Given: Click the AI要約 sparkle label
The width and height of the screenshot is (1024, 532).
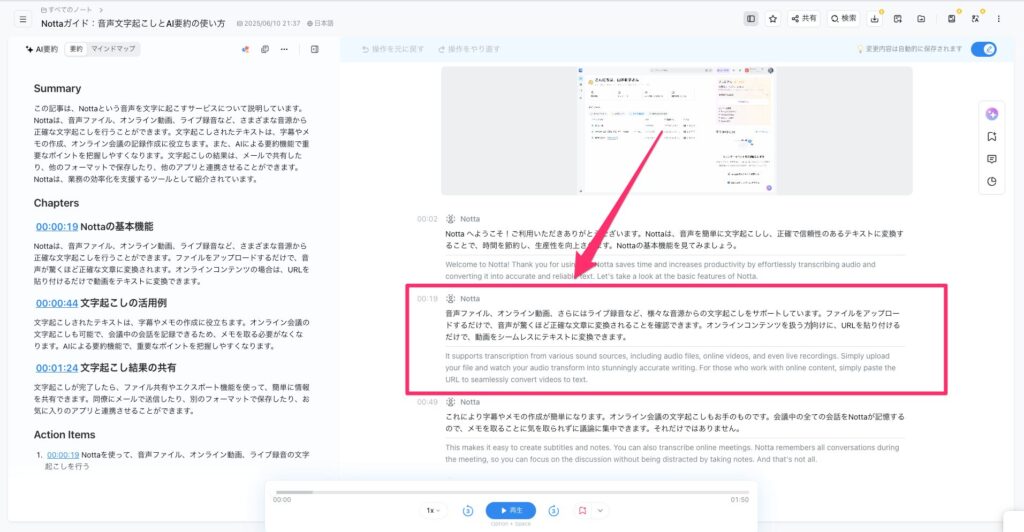Looking at the screenshot, I should click(42, 49).
